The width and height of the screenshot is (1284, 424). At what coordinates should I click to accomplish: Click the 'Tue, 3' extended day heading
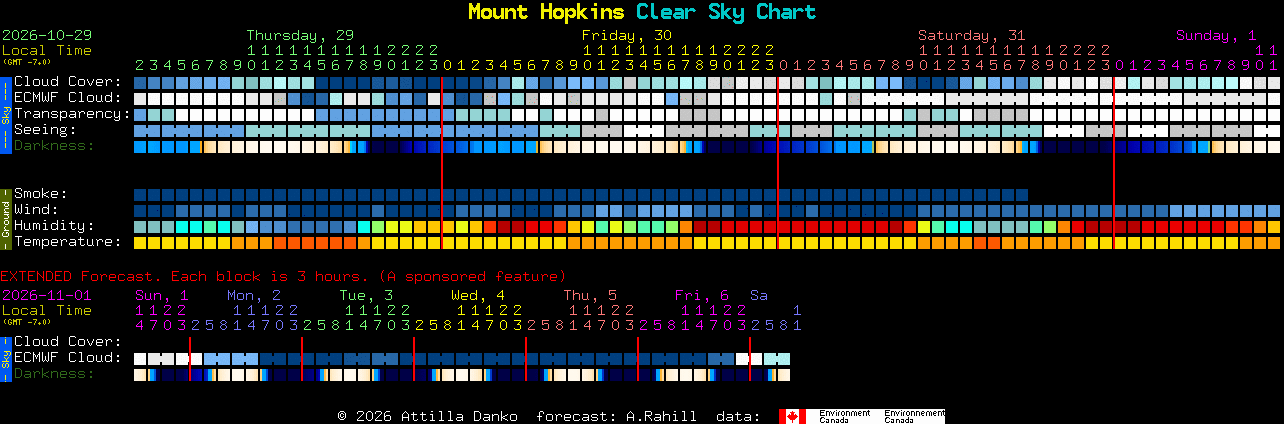tap(366, 295)
